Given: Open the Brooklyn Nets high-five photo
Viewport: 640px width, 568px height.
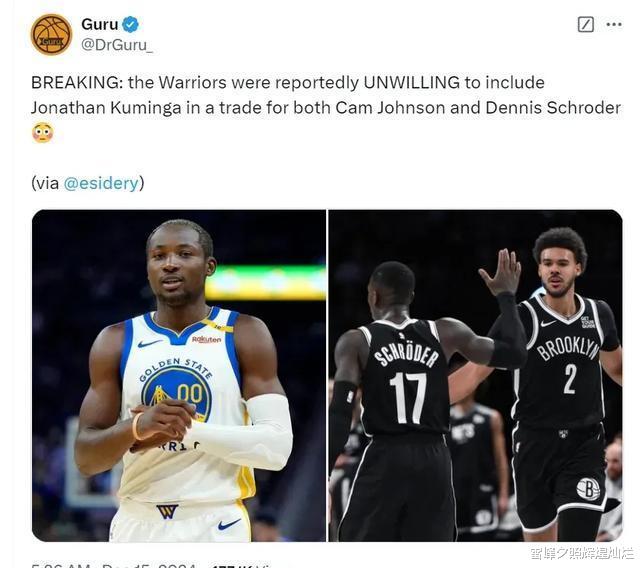Looking at the screenshot, I should pos(476,375).
